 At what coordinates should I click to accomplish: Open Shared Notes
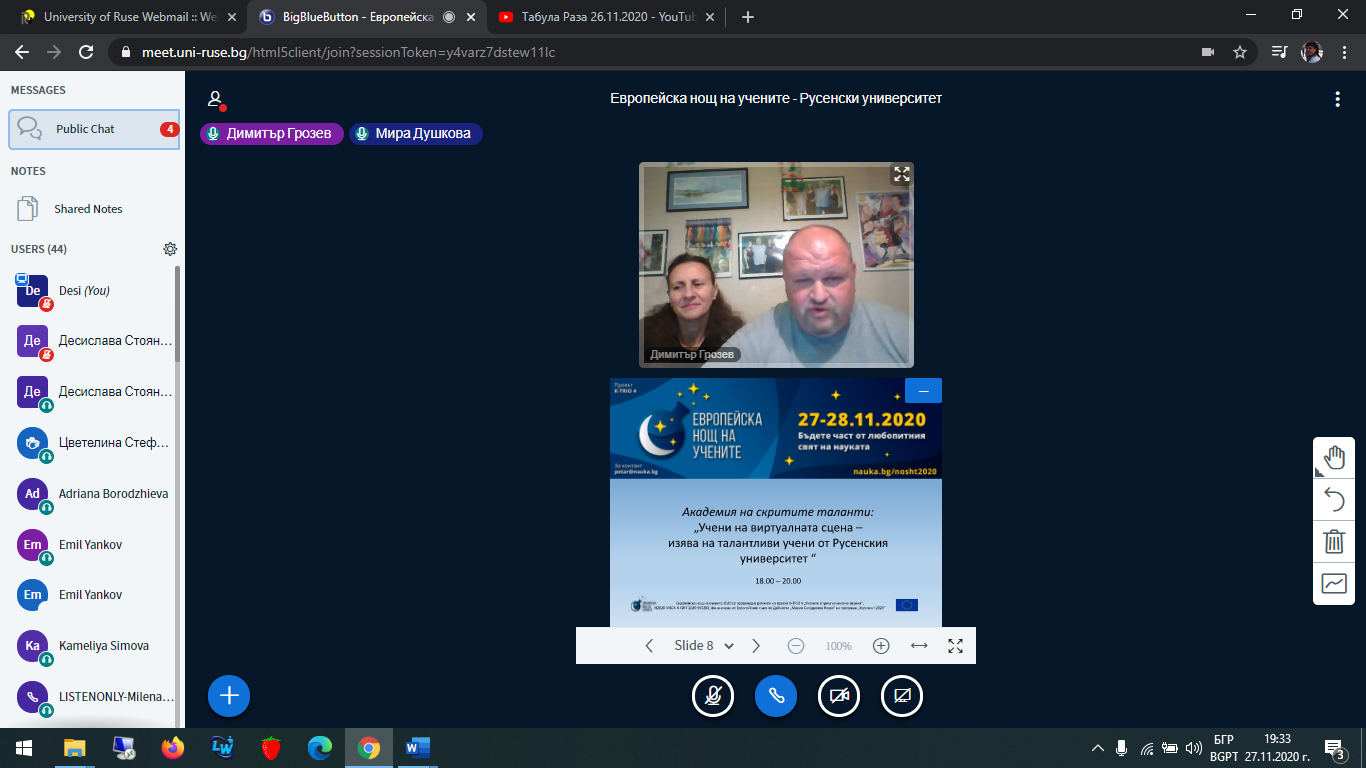[88, 209]
